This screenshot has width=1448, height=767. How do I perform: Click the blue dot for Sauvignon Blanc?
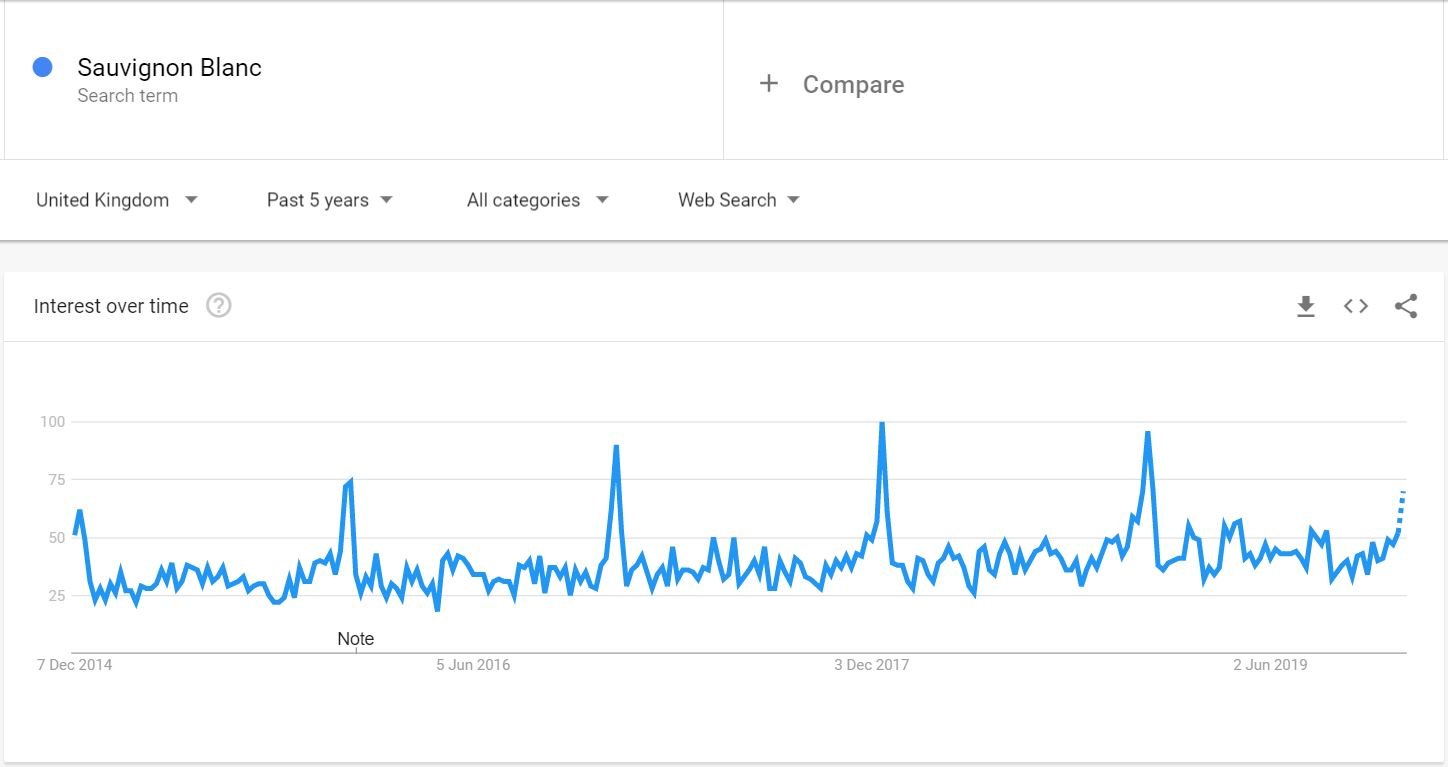(x=42, y=67)
